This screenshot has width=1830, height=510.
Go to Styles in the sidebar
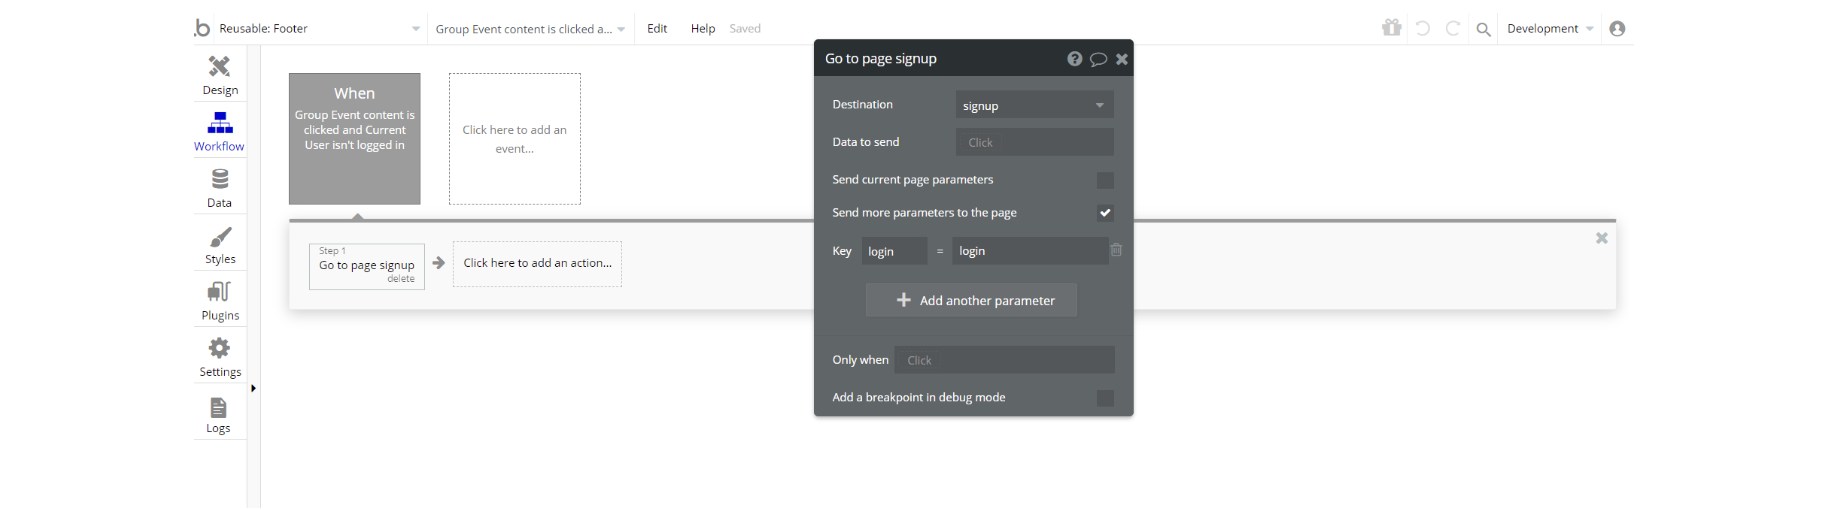click(220, 245)
